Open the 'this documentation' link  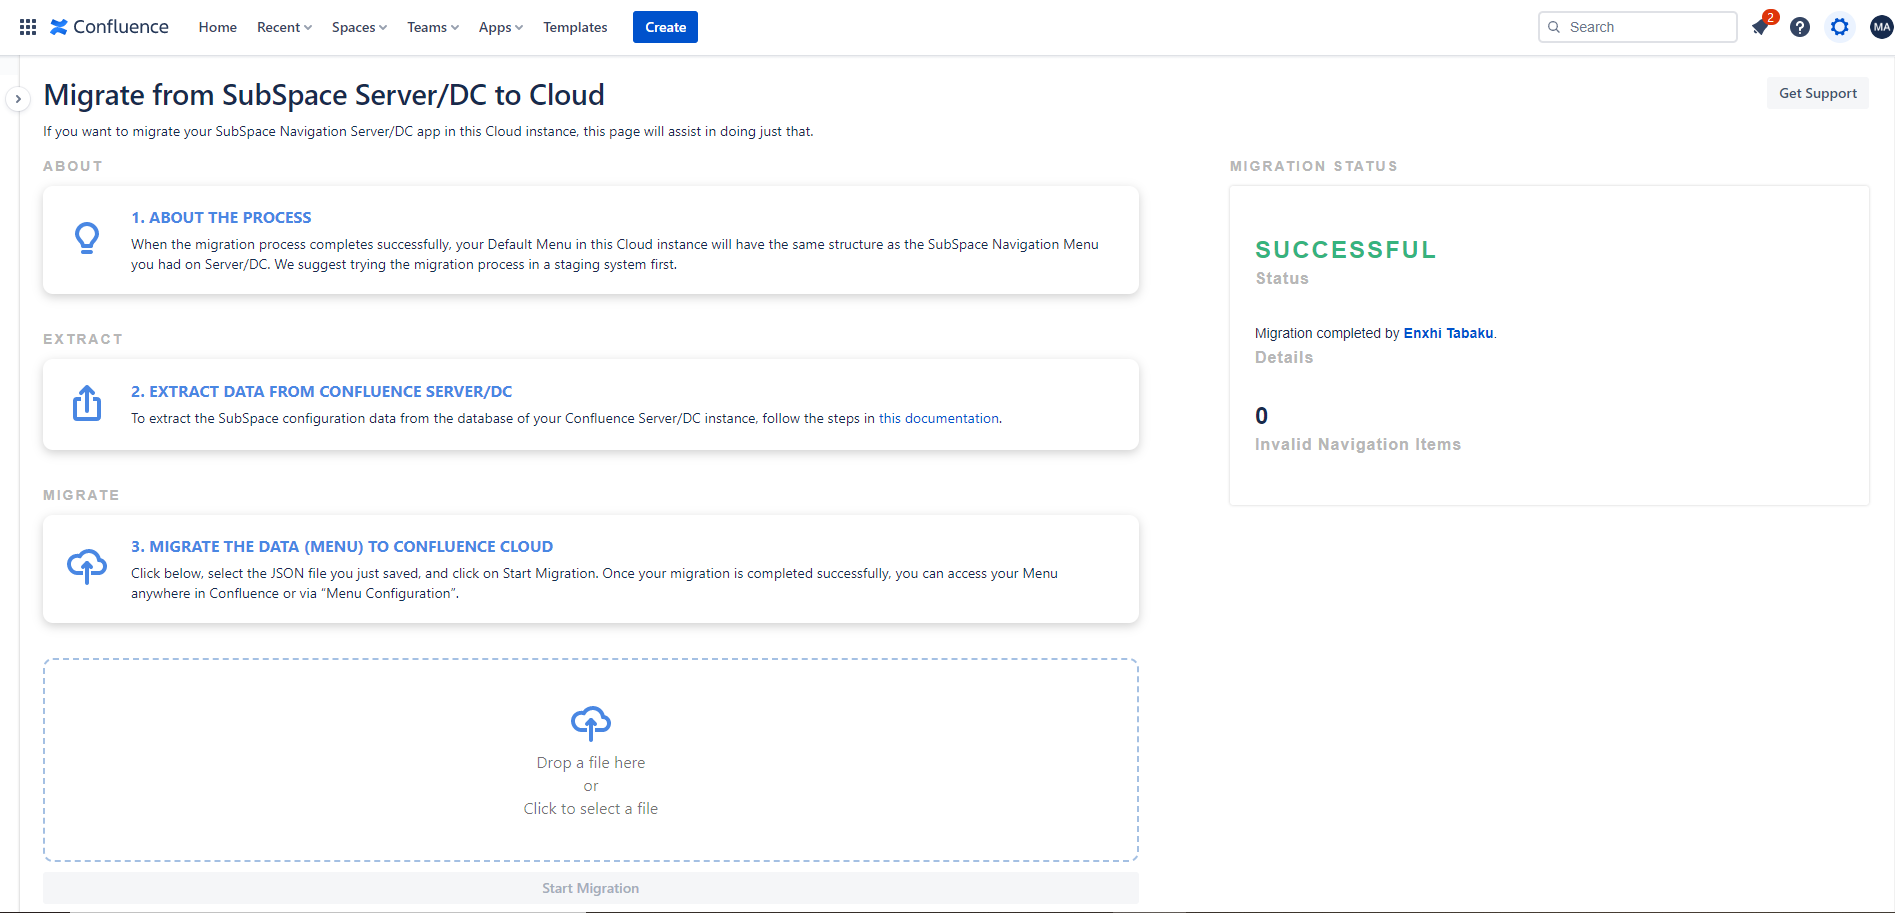(x=939, y=418)
